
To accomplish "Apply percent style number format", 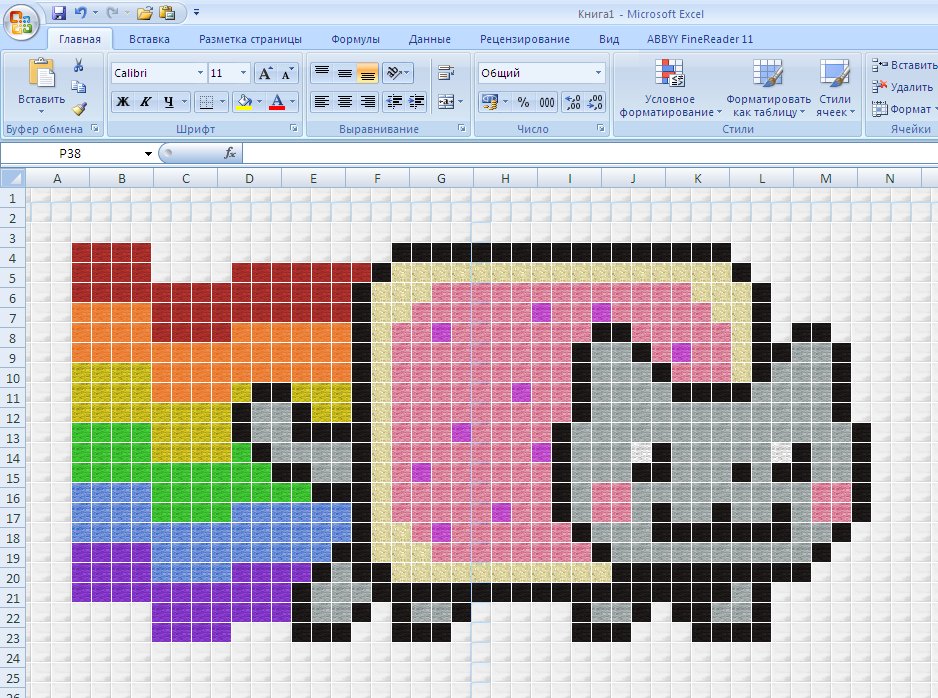I will (x=523, y=102).
